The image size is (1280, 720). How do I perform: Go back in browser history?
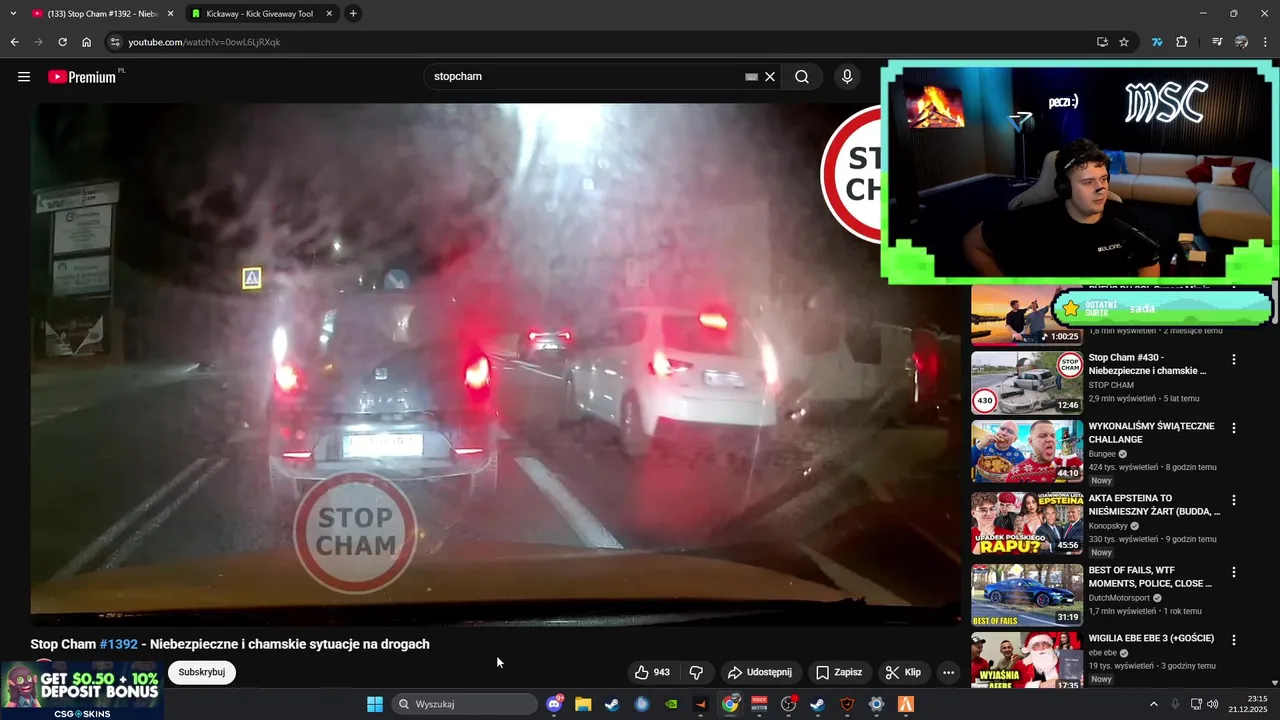14,42
